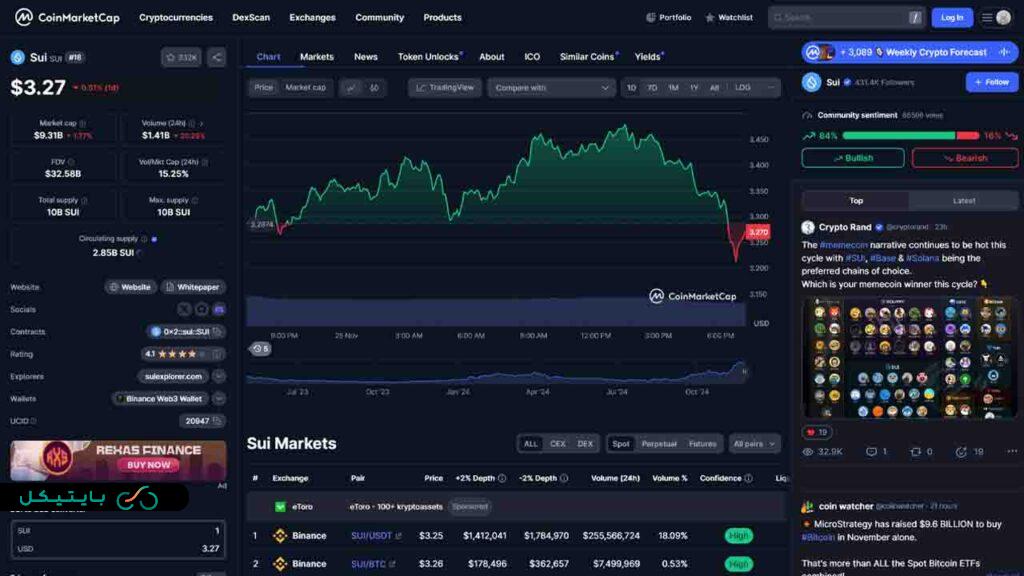Viewport: 1024px width, 576px height.
Task: Click the Discord icon in Socials row
Action: [x=217, y=308]
